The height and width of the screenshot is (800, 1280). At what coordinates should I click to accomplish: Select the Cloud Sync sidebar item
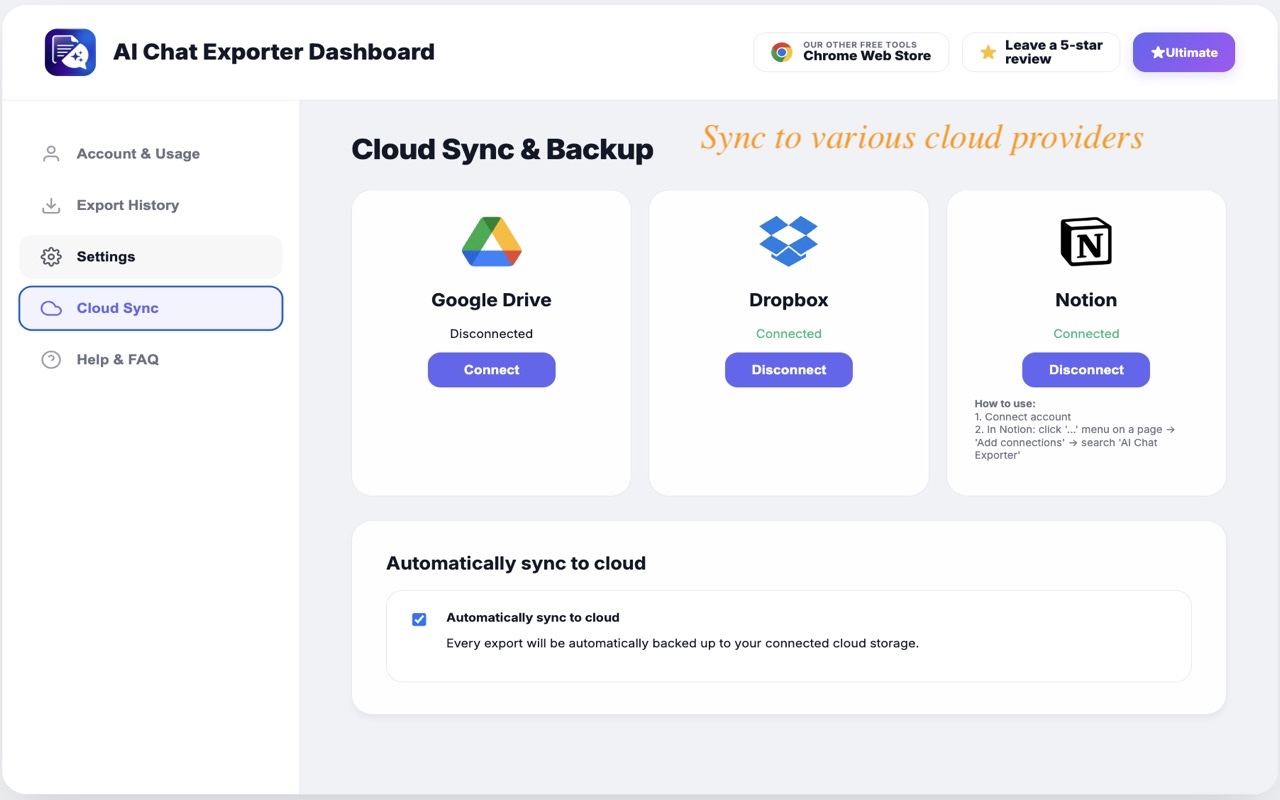151,308
